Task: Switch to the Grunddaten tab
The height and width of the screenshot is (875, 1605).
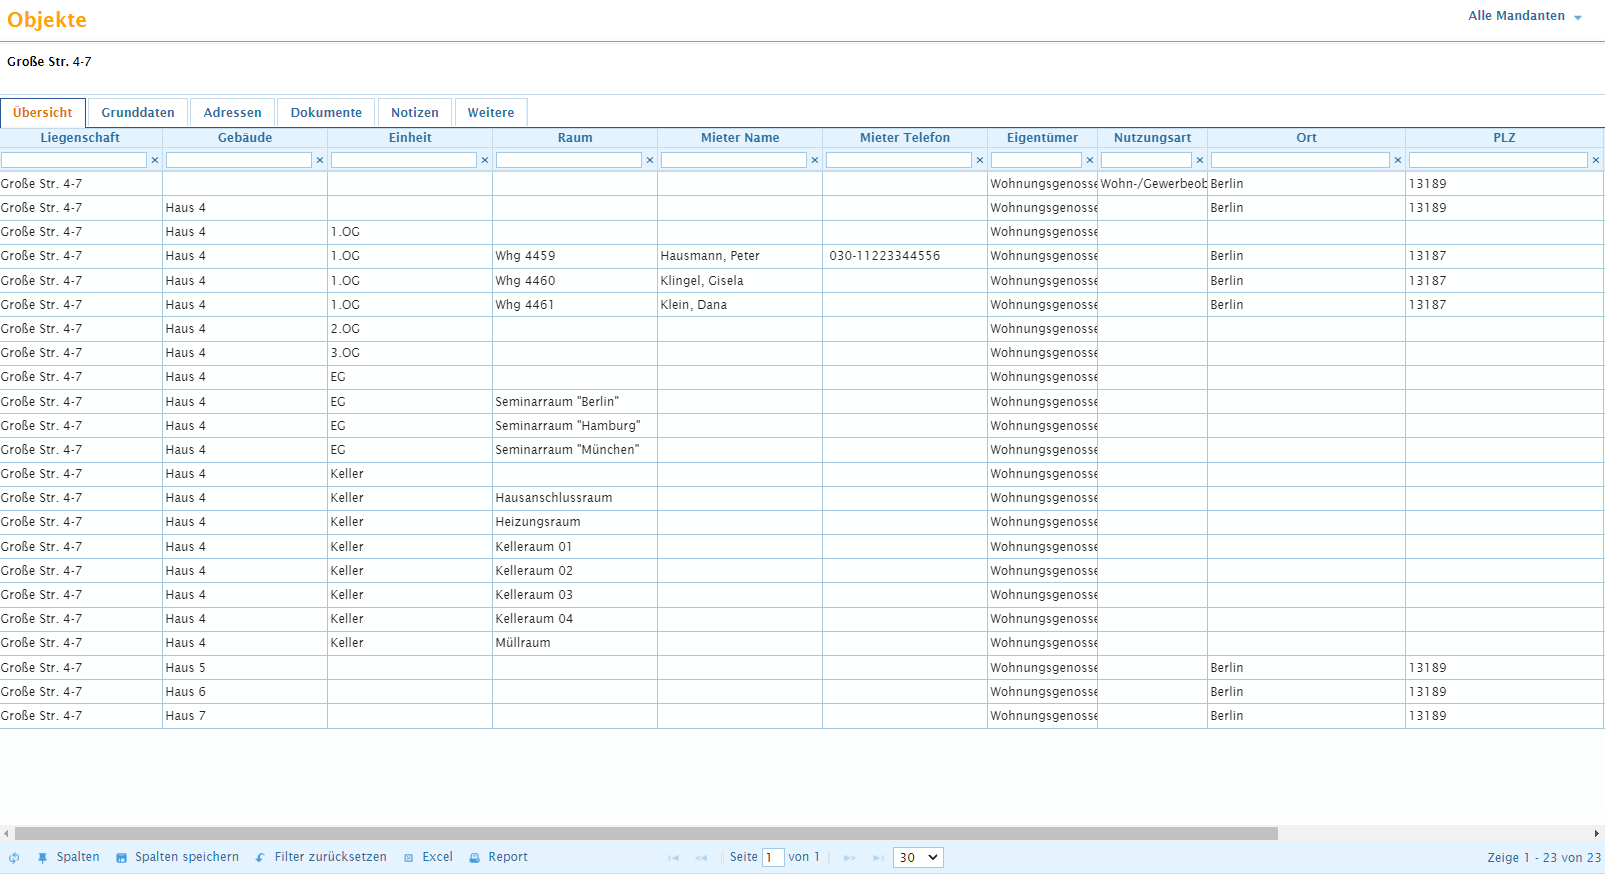Action: pos(138,113)
